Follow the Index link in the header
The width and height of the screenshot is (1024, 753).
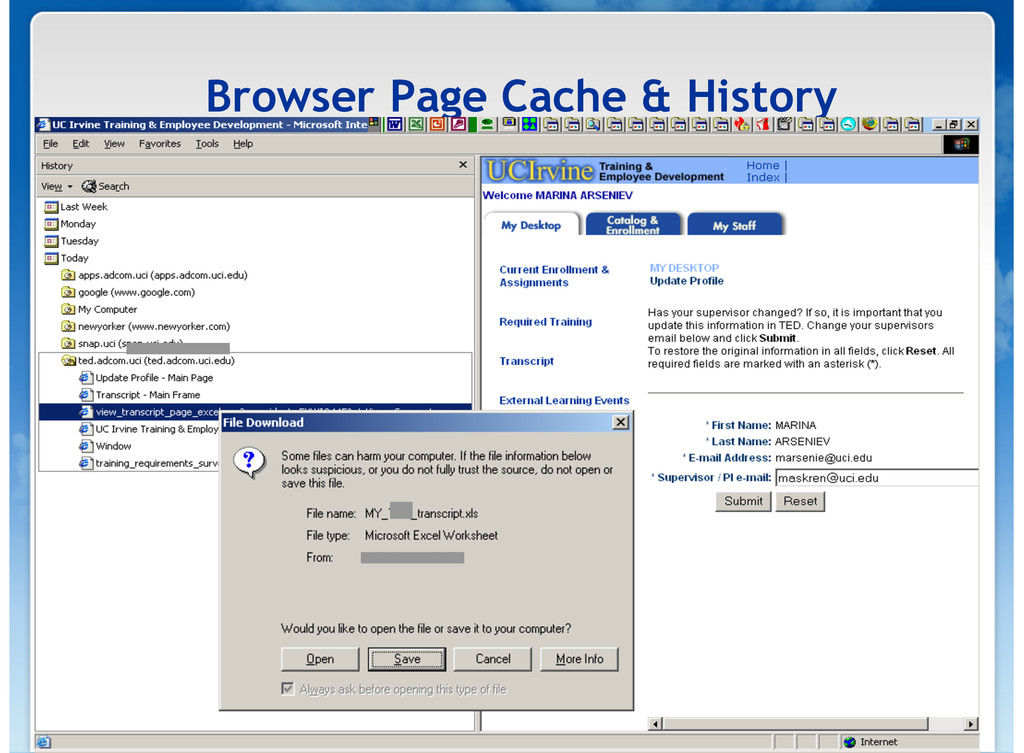click(x=763, y=177)
